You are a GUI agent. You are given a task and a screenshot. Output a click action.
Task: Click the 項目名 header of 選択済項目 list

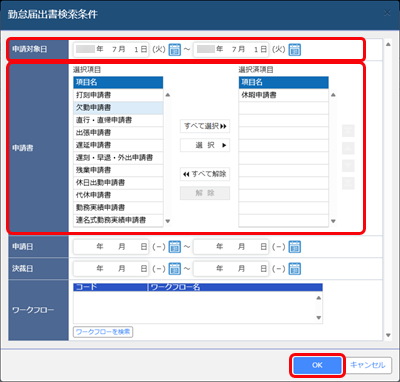[x=284, y=82]
